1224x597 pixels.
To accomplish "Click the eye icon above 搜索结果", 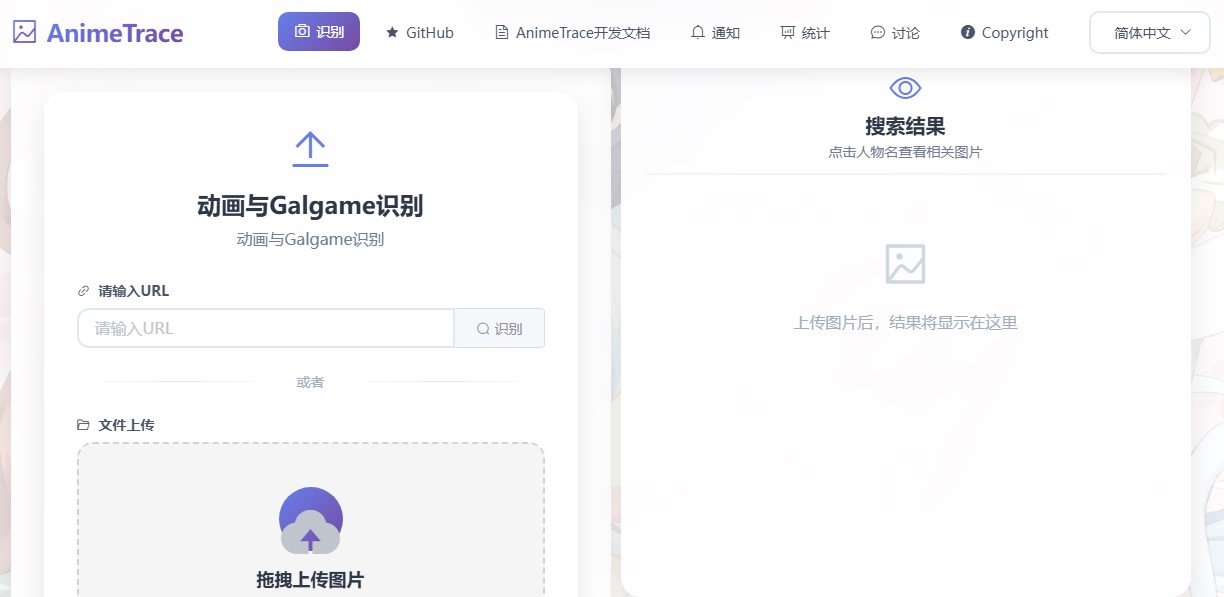I will coord(905,88).
